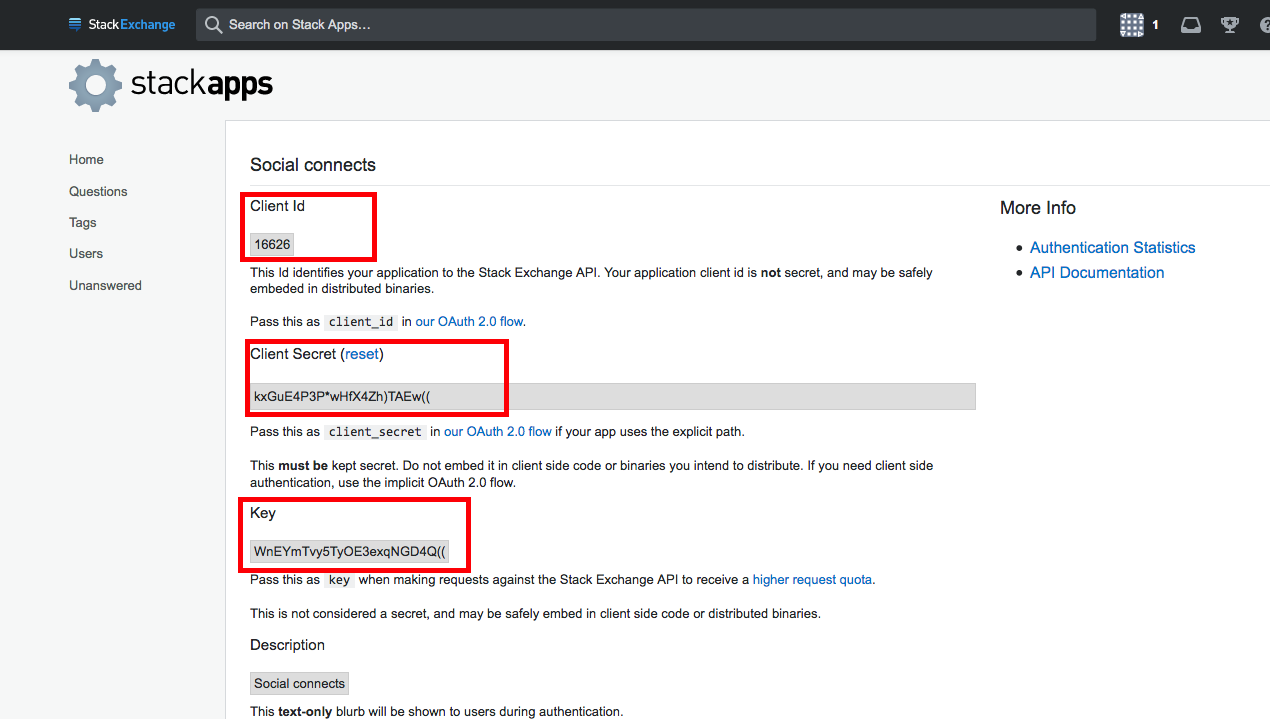Click the client_secret code snippet
The image size is (1270, 719).
[375, 432]
